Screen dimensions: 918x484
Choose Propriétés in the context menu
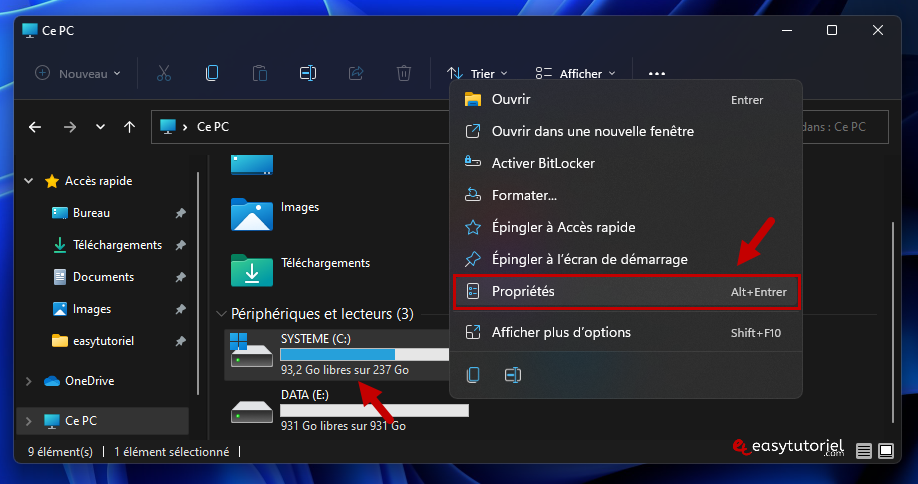[626, 291]
